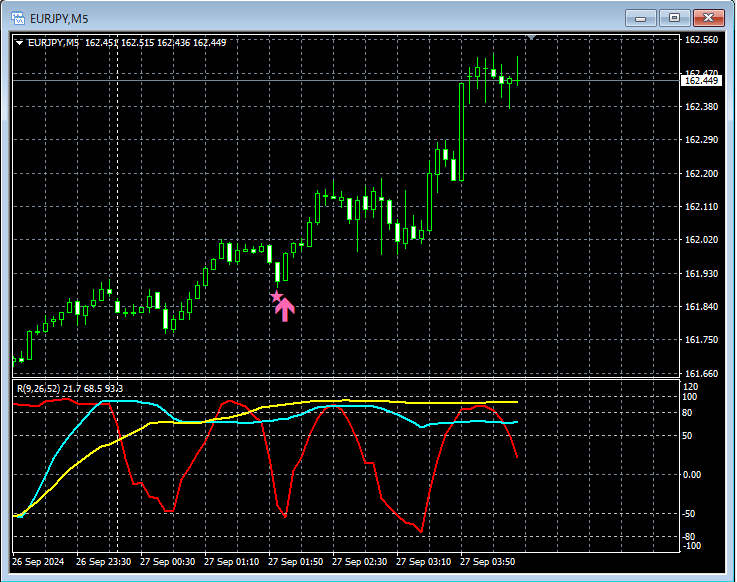The width and height of the screenshot is (737, 582).
Task: Click the 27 Sep 03:10 time label
Action: click(423, 562)
